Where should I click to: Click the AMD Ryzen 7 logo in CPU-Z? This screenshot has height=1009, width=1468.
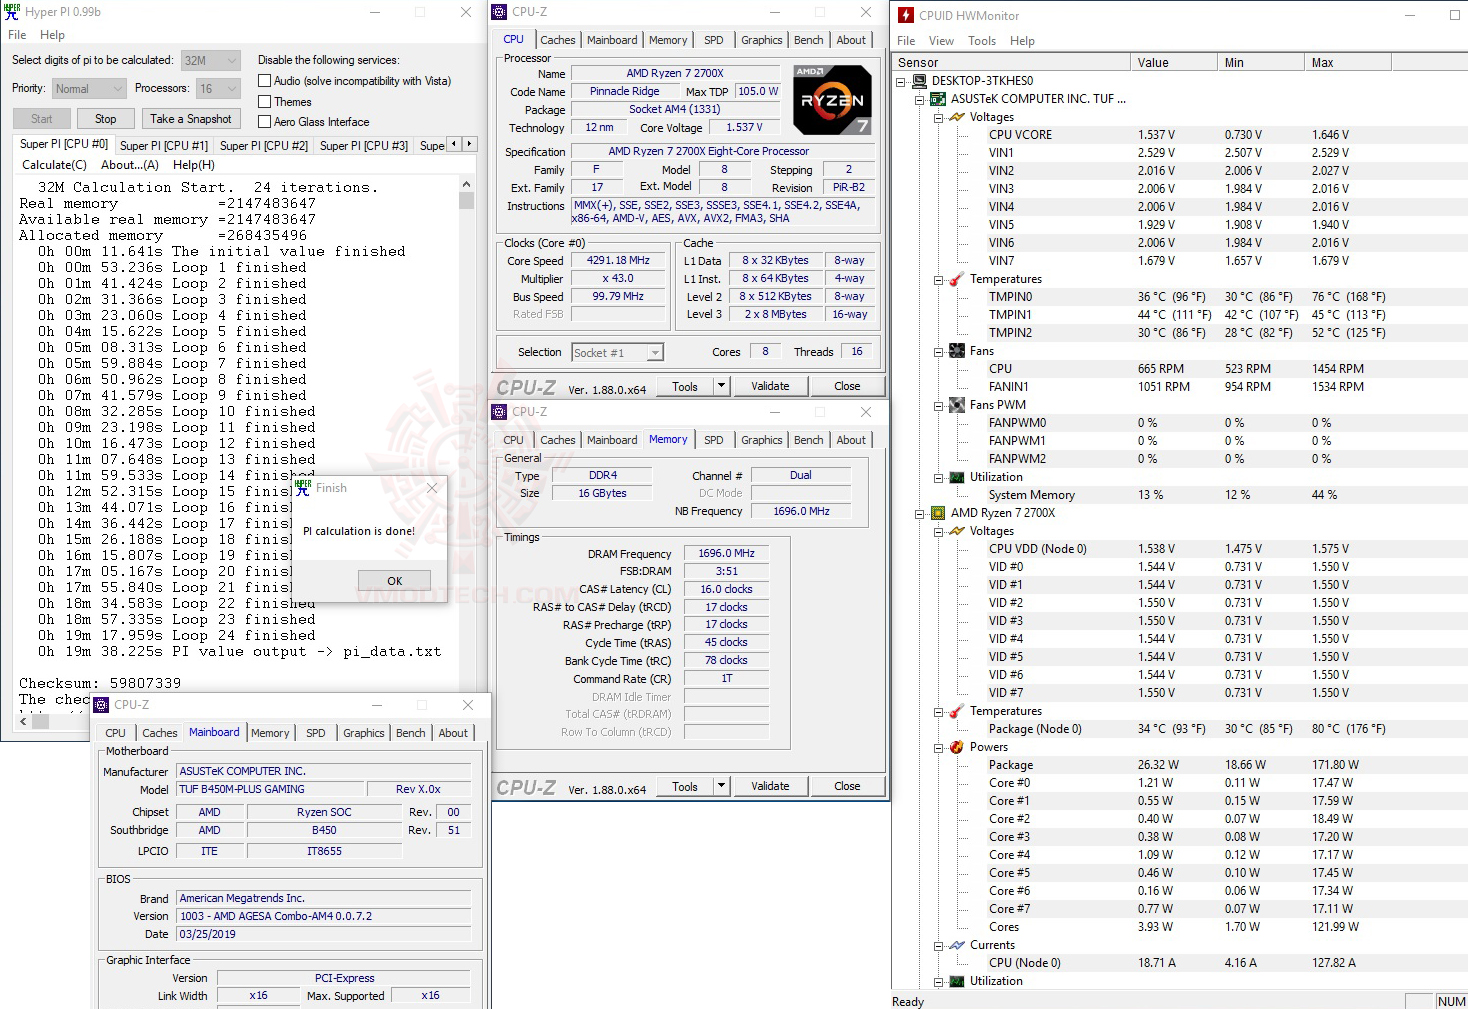(x=832, y=100)
